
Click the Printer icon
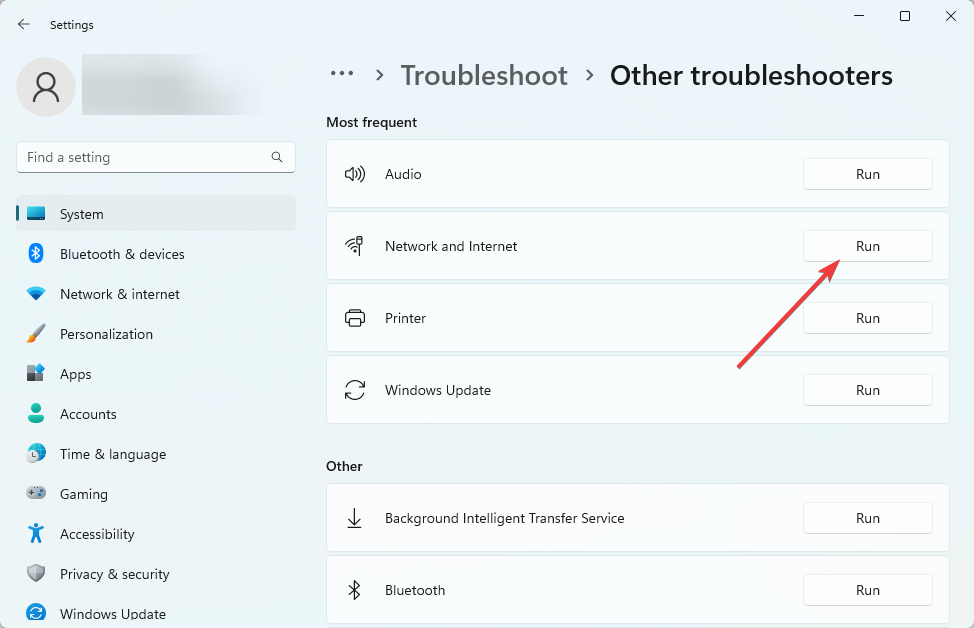point(355,318)
